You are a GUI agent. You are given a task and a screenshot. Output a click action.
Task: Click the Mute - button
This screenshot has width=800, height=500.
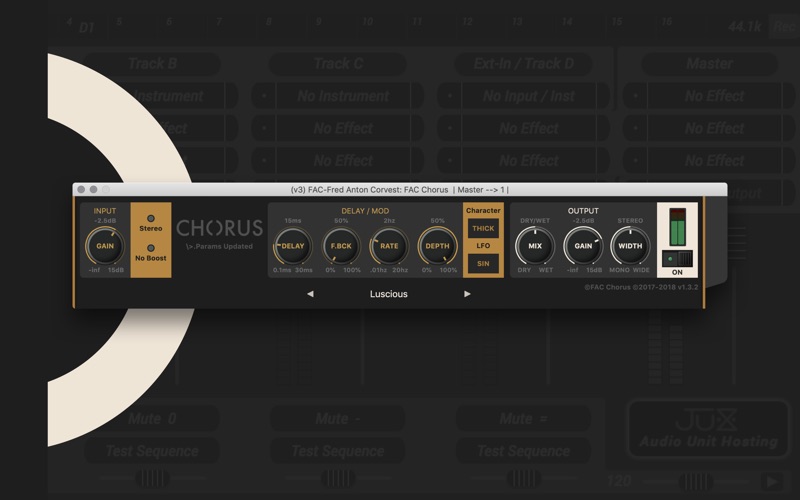coord(338,419)
